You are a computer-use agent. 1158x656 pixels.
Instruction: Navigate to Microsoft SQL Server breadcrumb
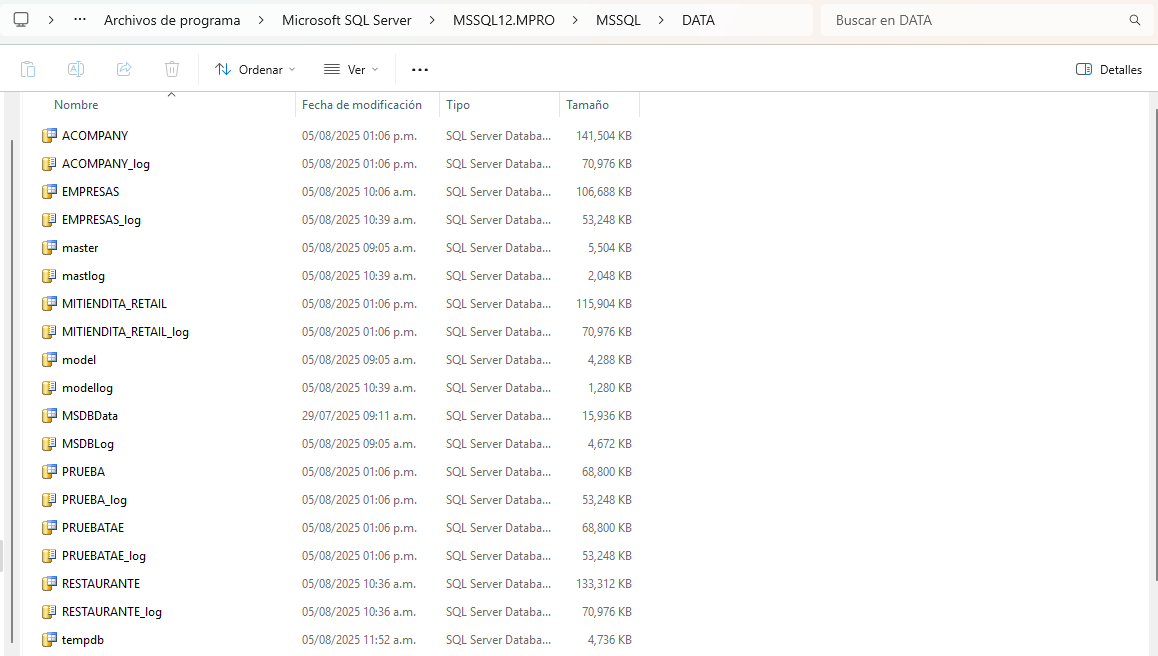click(x=346, y=20)
